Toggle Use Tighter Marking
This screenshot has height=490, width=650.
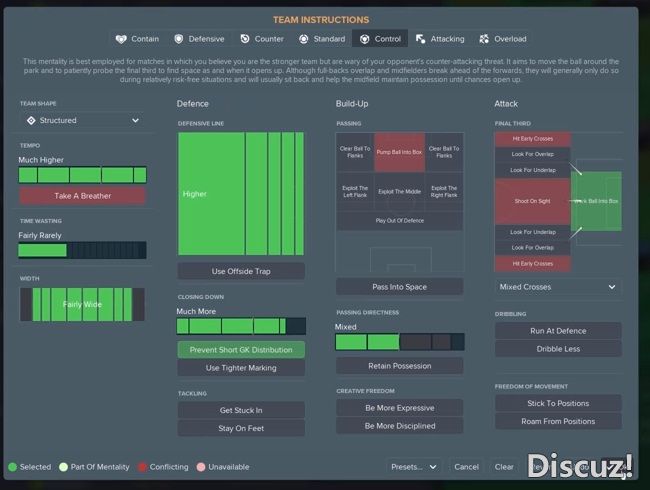[241, 368]
